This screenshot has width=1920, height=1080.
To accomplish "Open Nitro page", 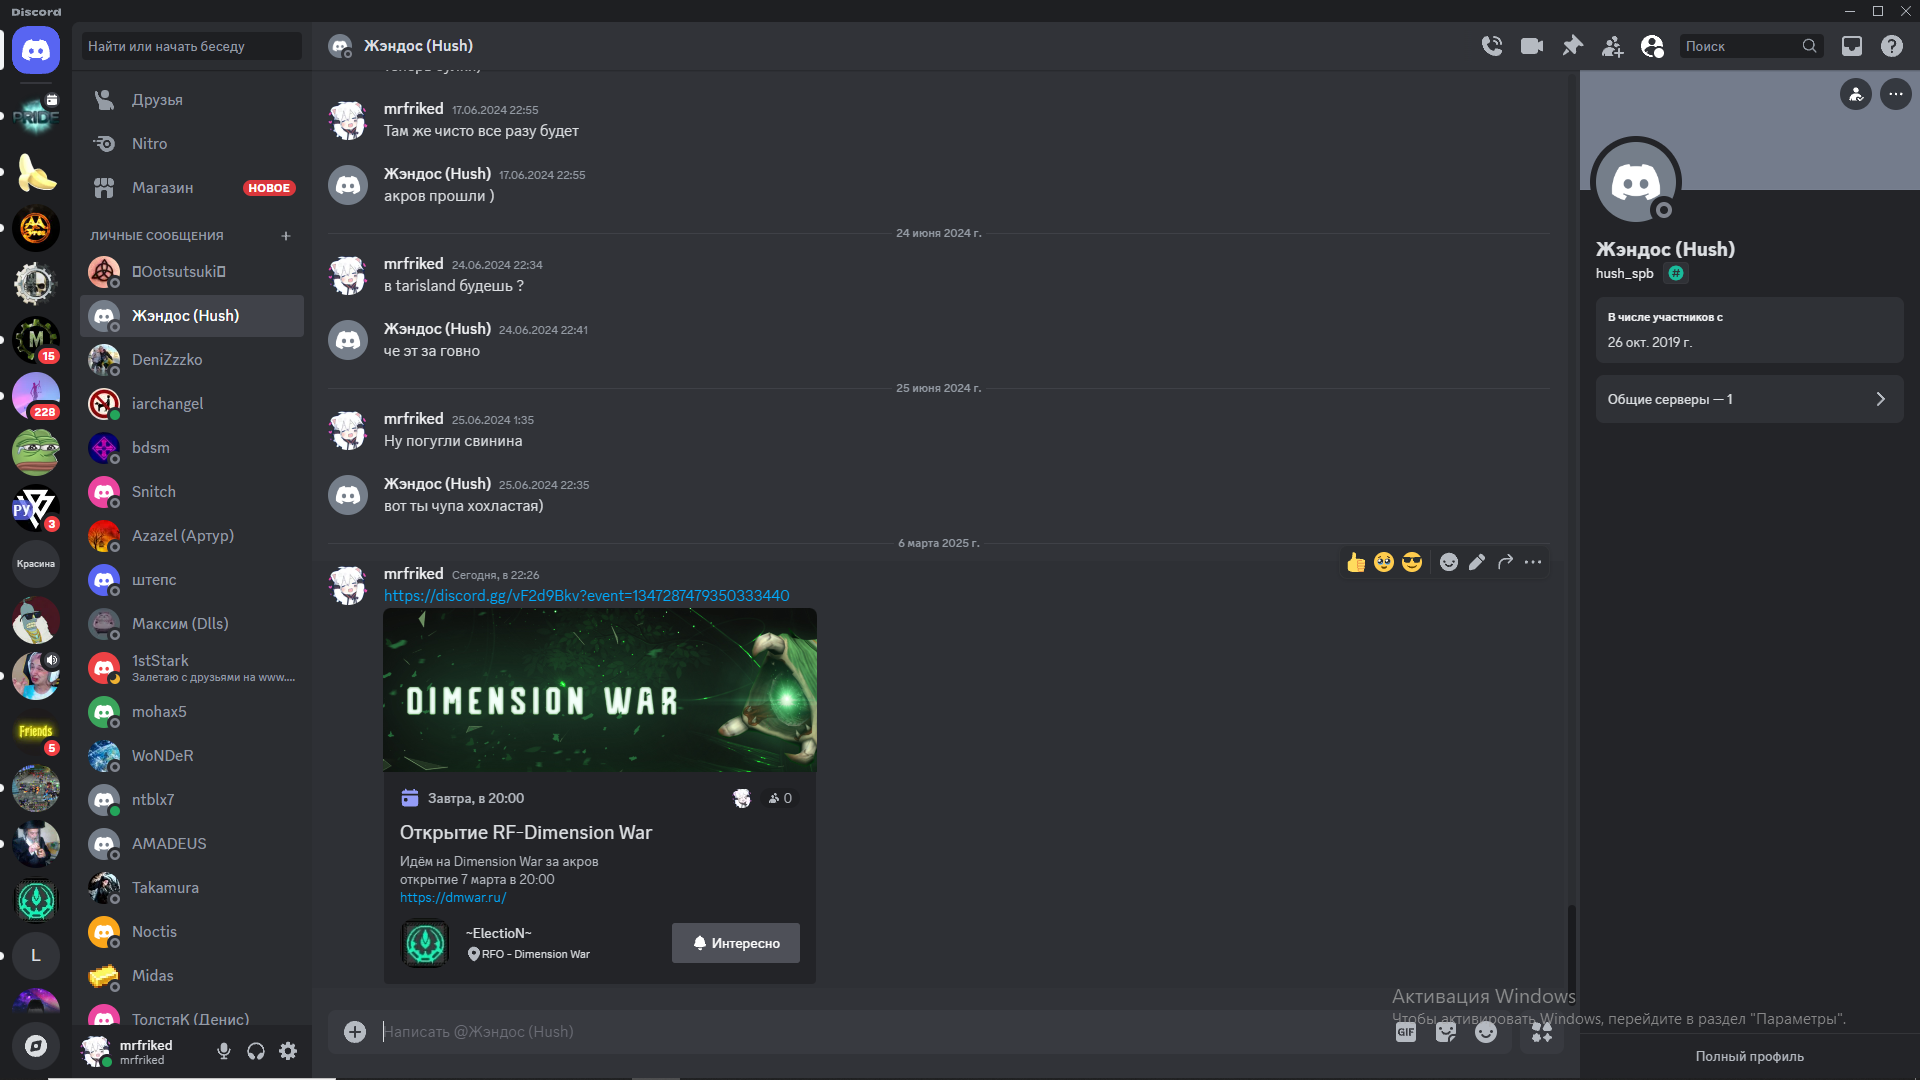I will click(x=192, y=144).
